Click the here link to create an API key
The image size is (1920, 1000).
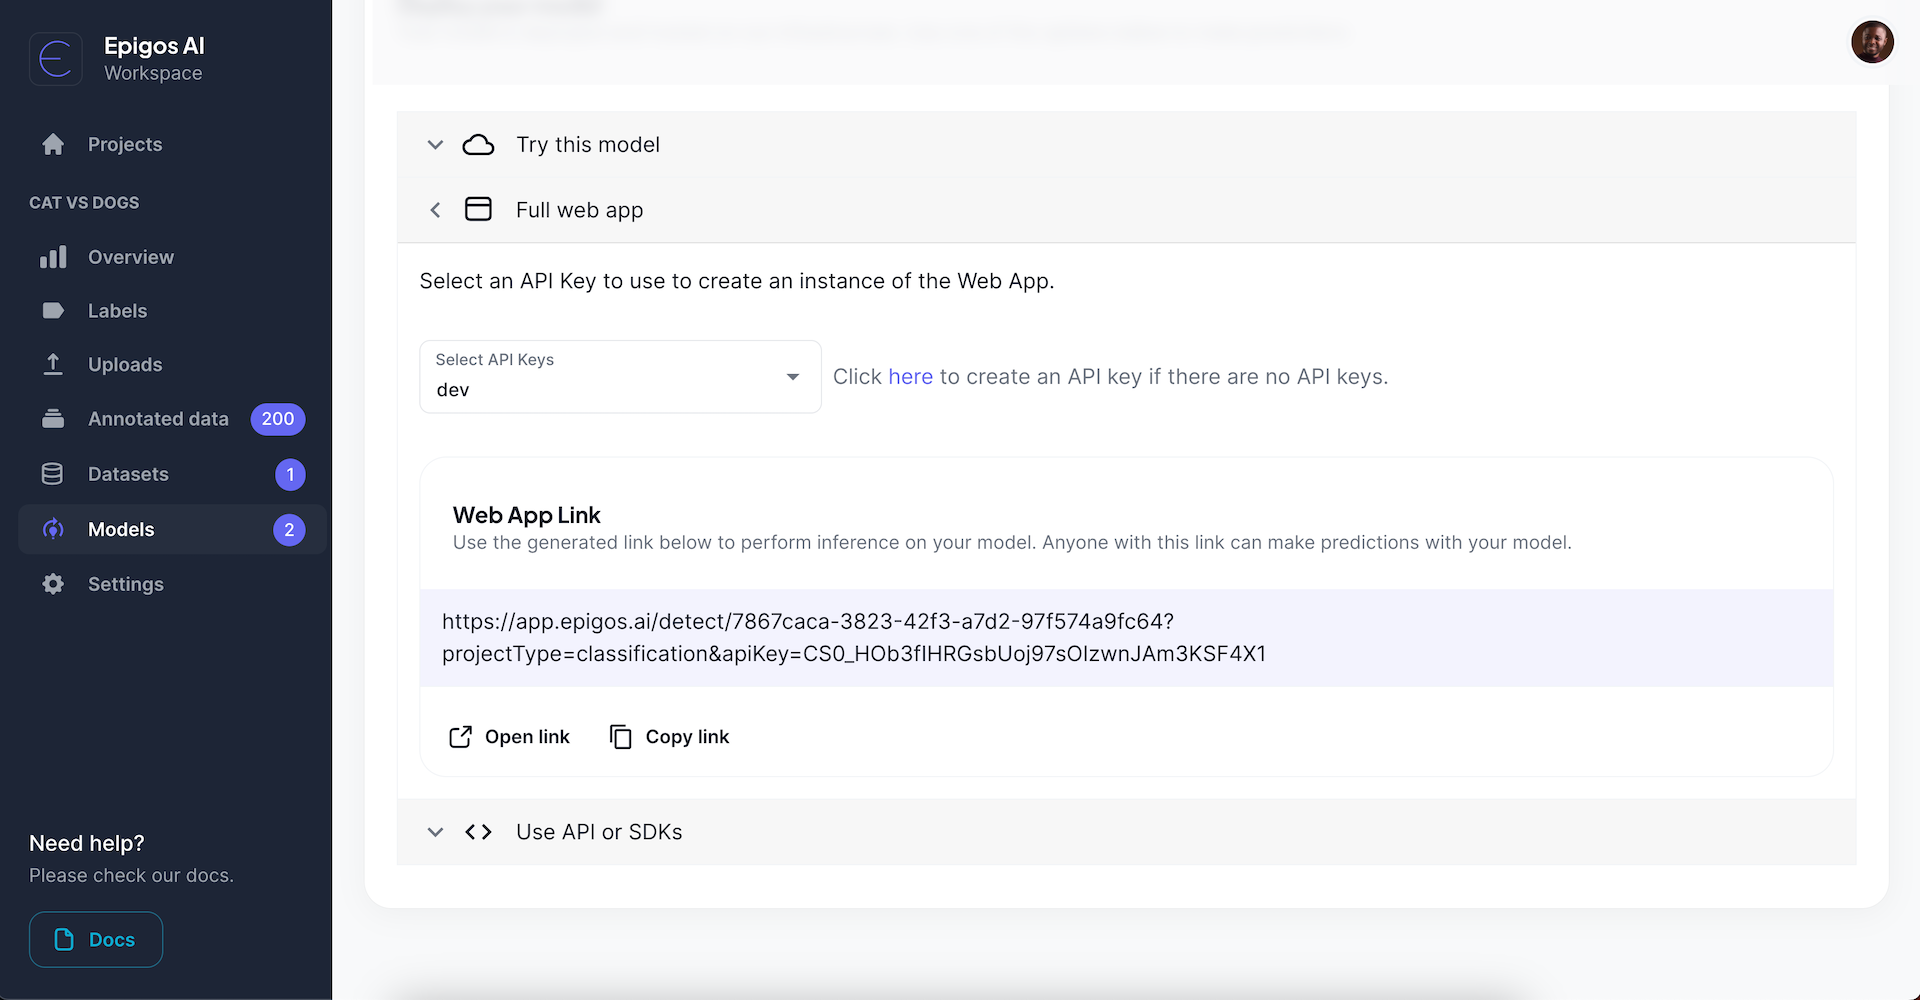click(910, 376)
